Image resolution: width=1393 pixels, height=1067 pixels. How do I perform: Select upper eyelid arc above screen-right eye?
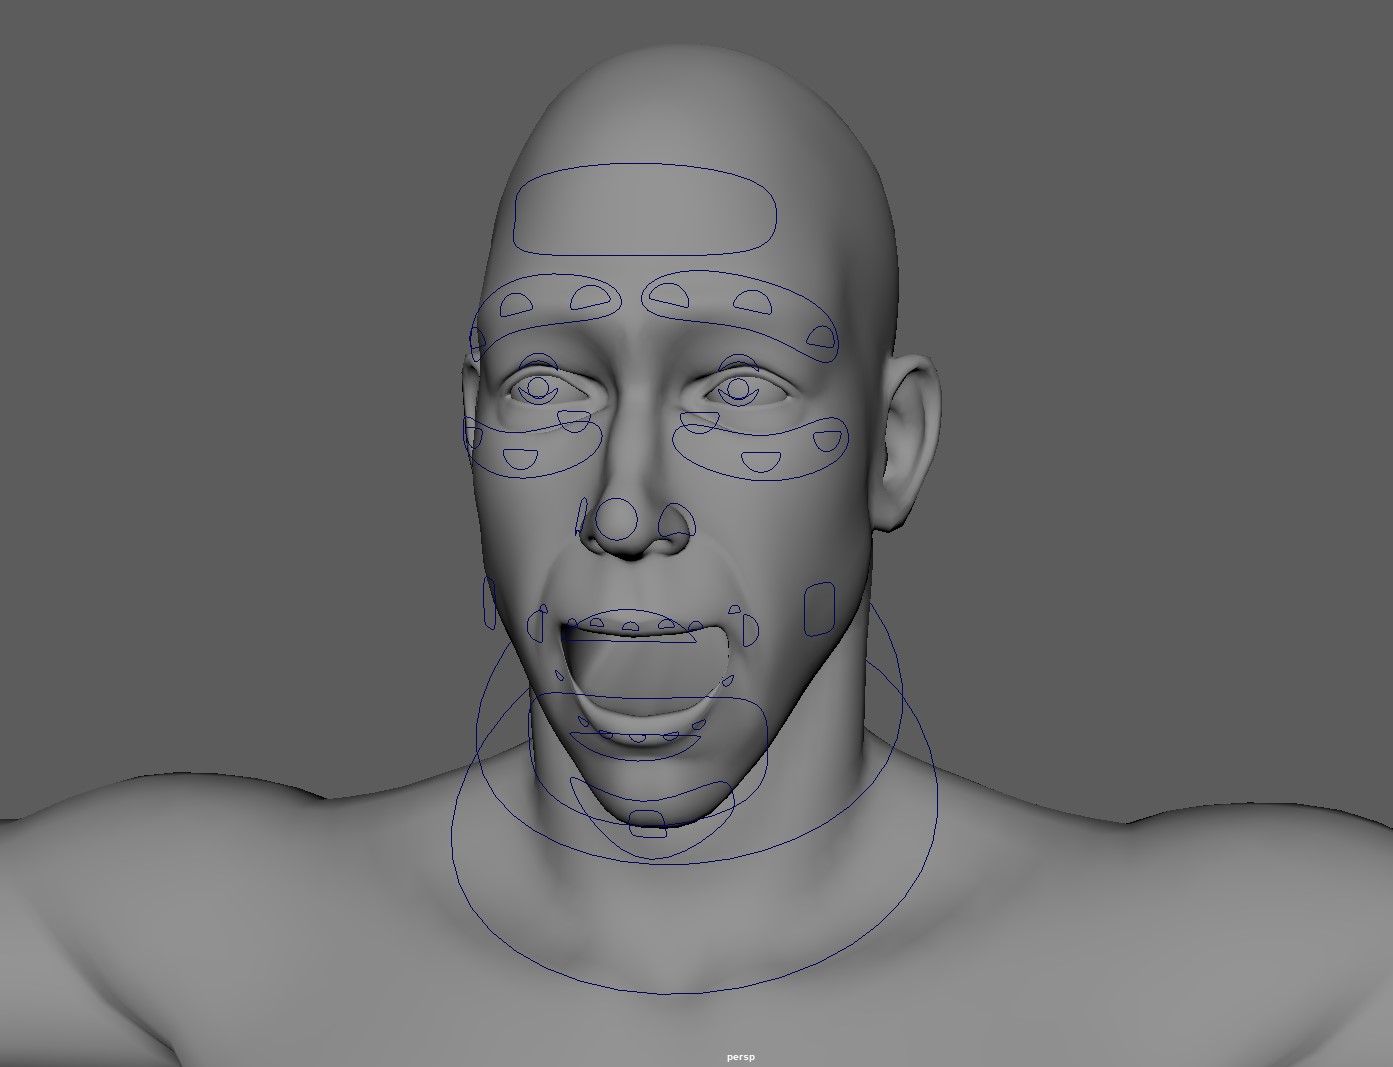(x=736, y=363)
